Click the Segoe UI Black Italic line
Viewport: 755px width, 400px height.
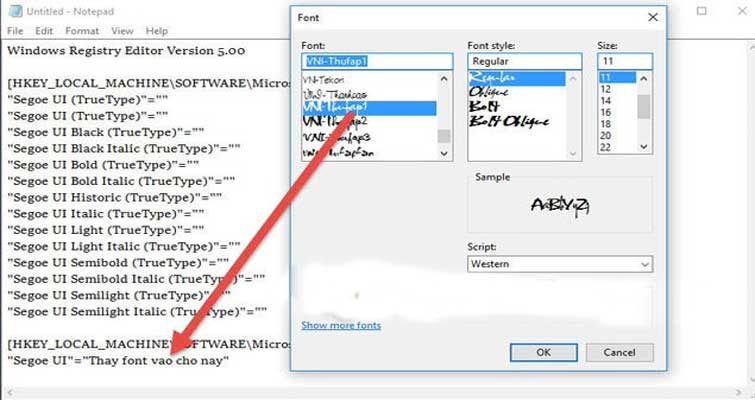(x=124, y=149)
